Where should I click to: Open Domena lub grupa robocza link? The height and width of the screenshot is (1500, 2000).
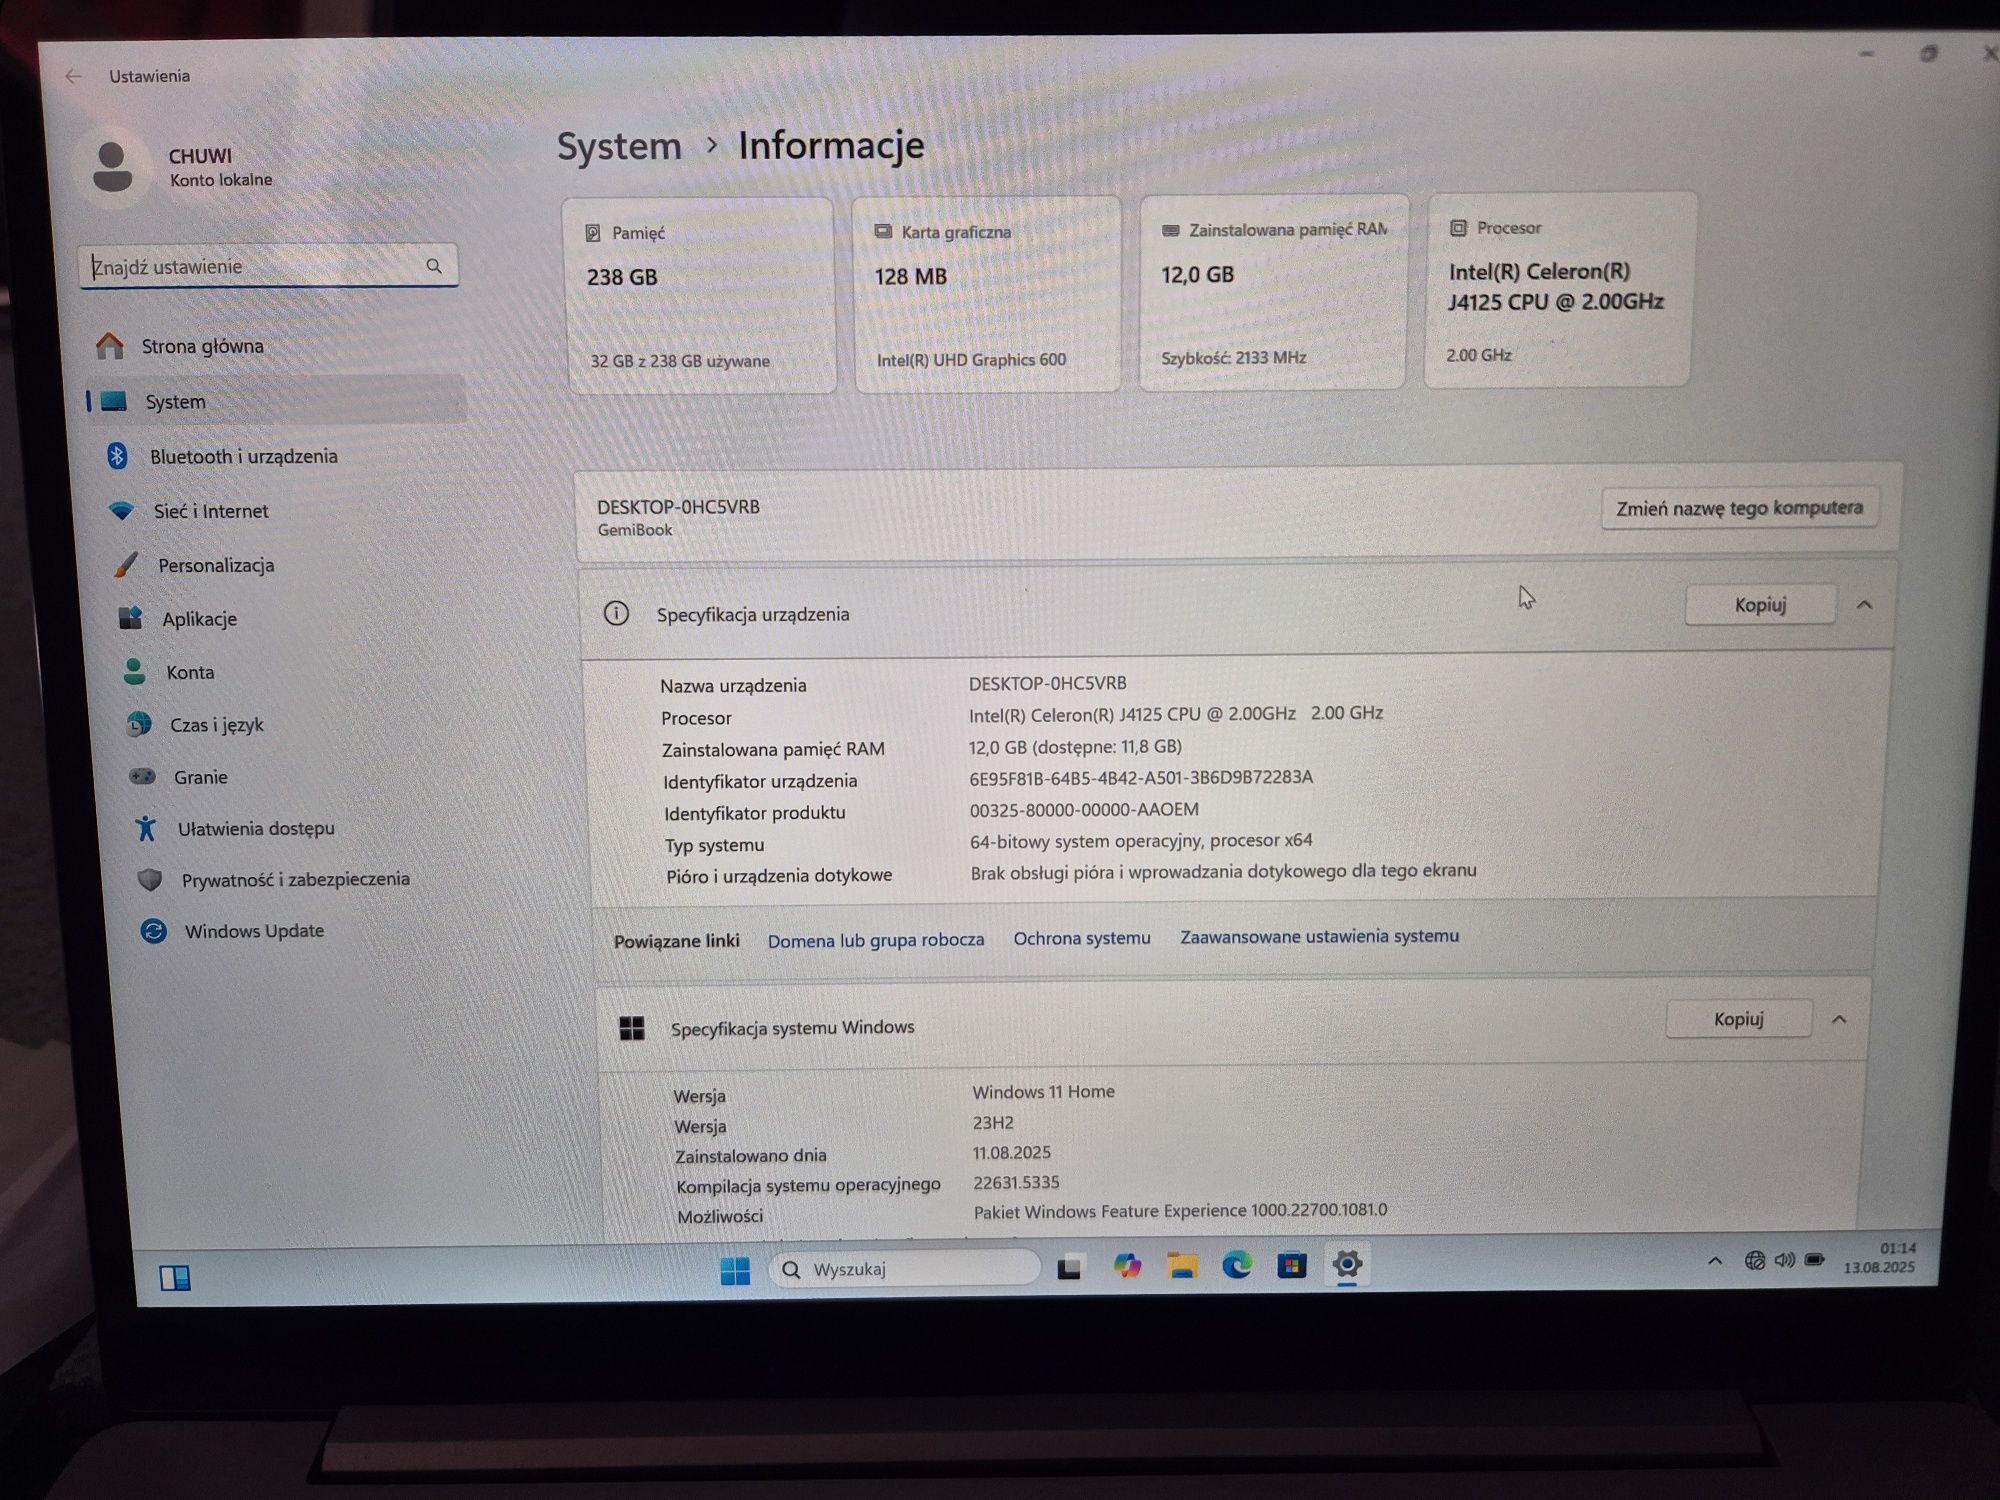click(x=876, y=940)
